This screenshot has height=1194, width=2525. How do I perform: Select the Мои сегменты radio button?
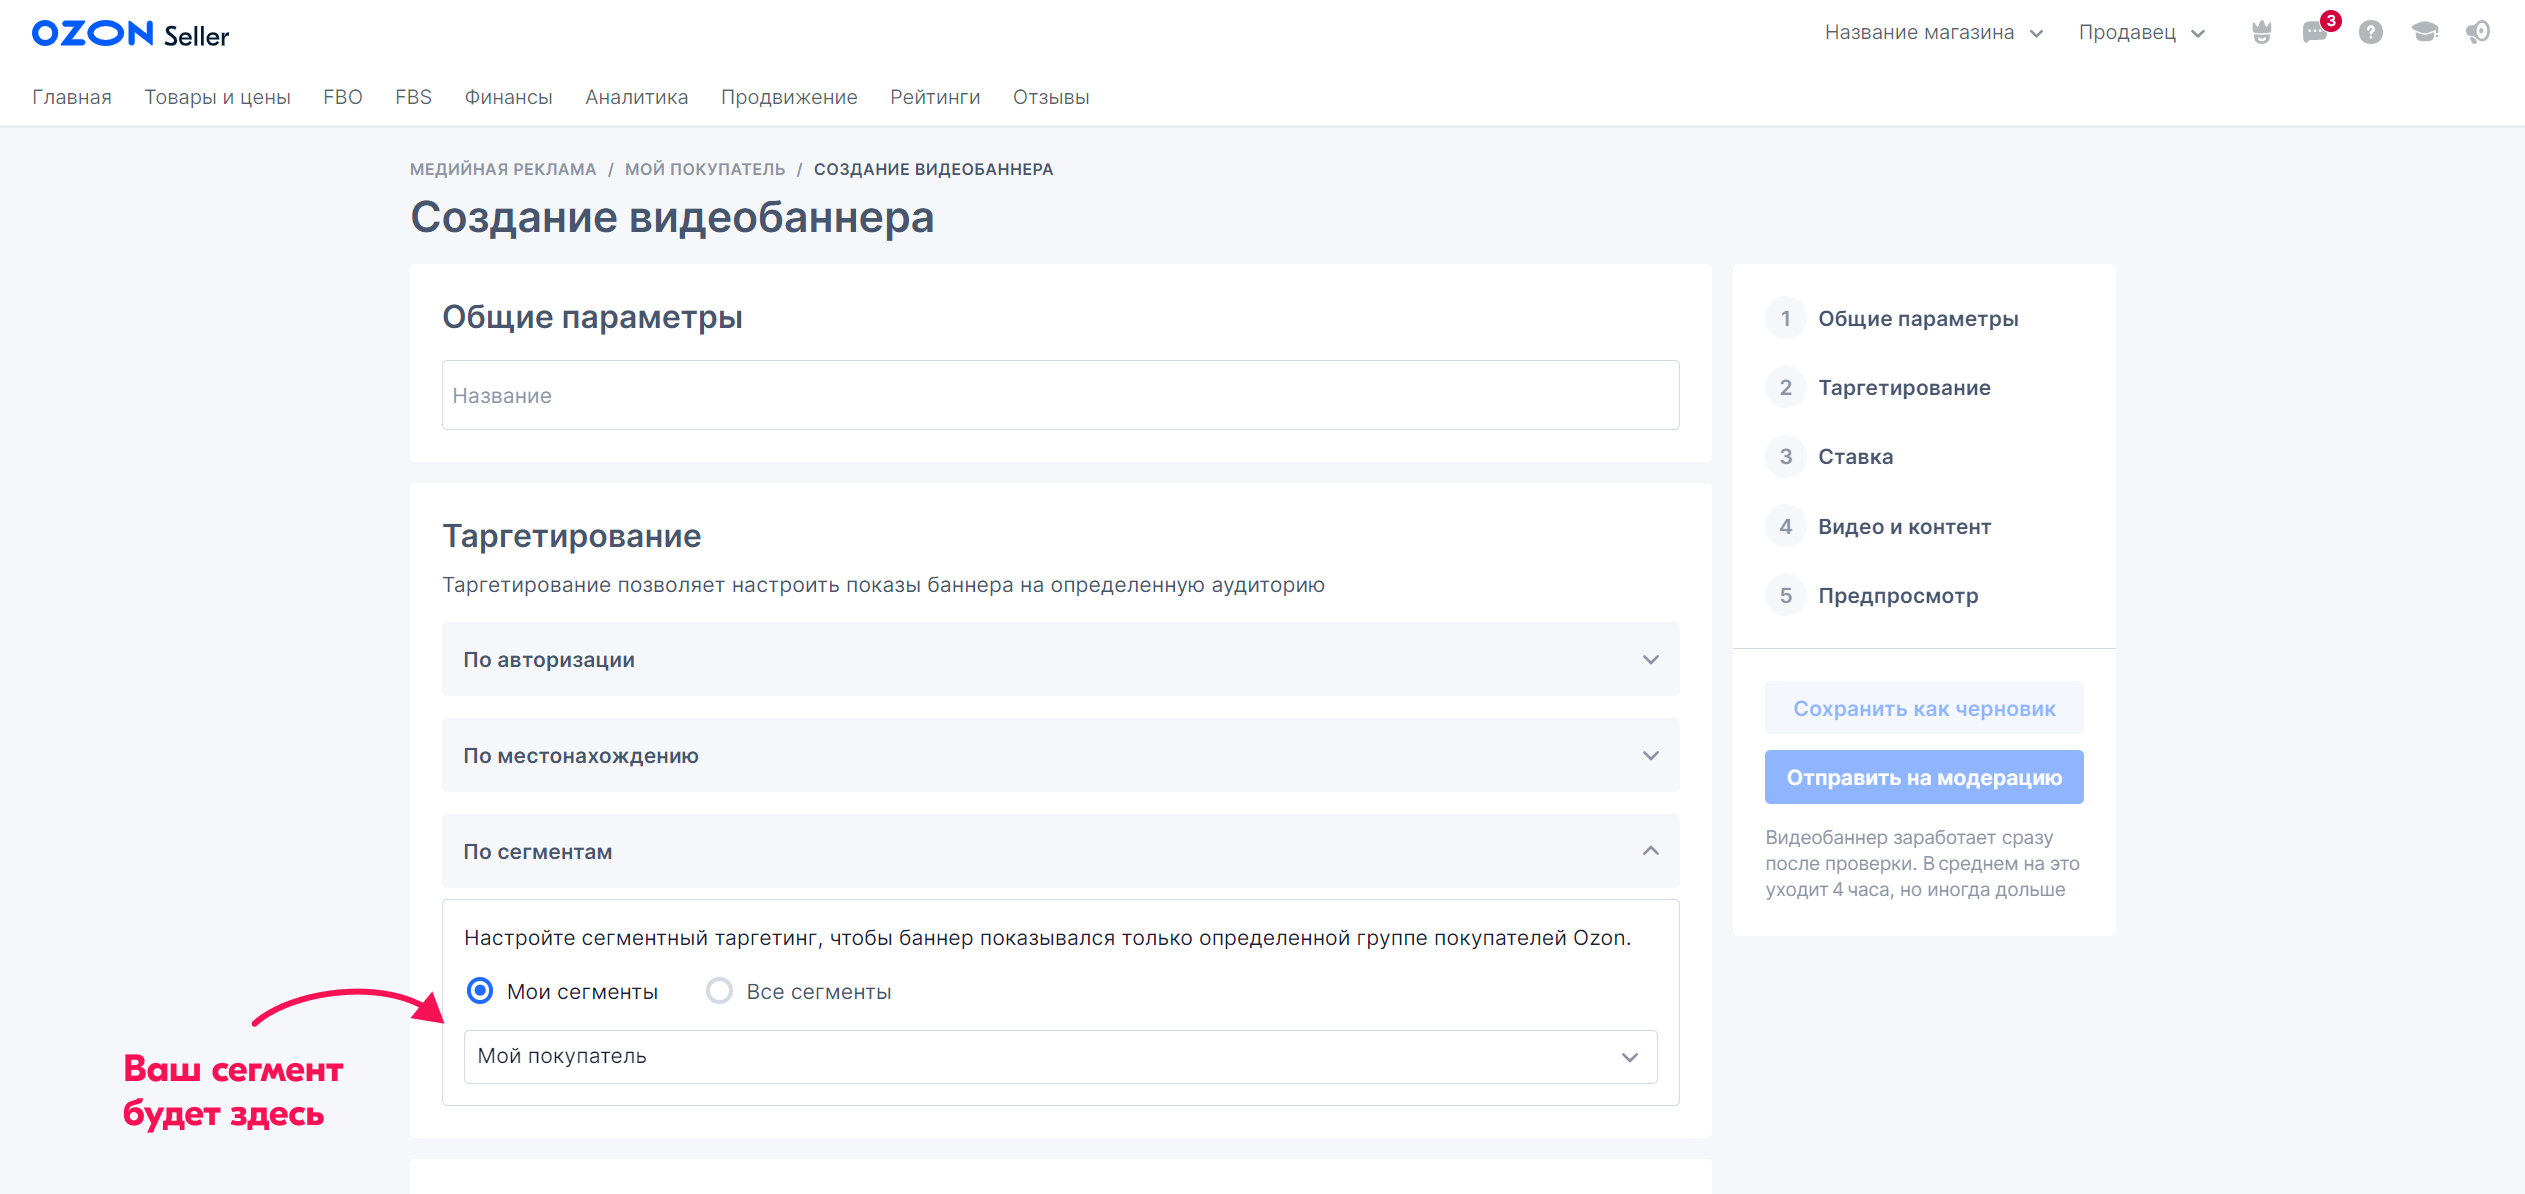[480, 991]
